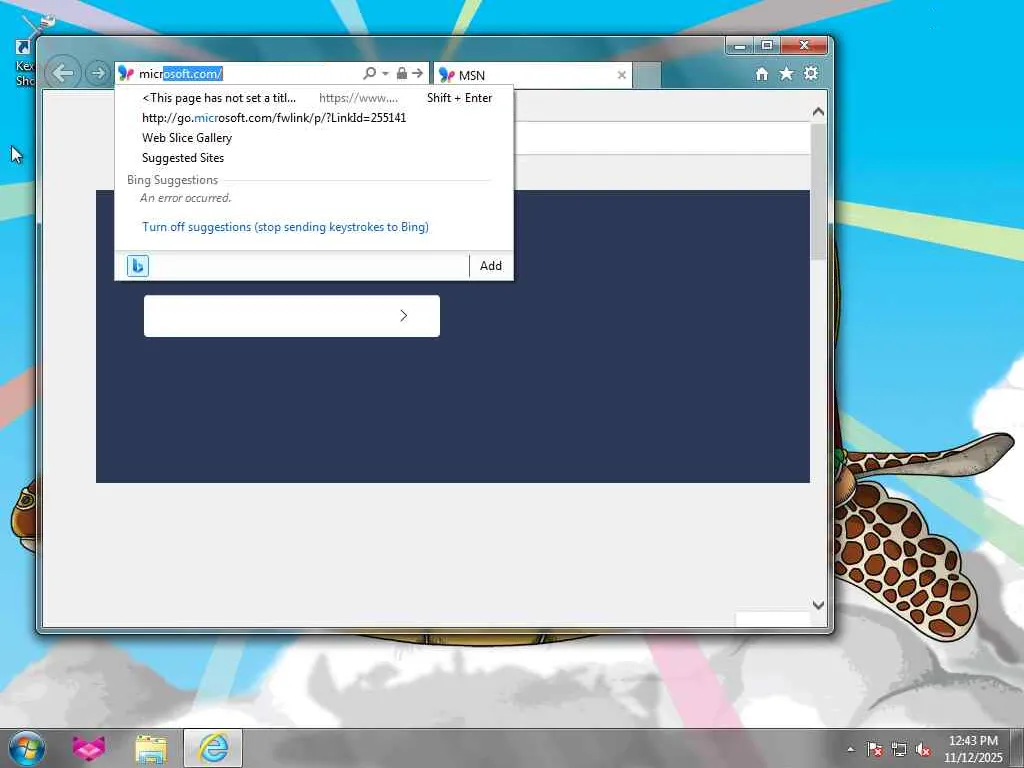Switch to the MSN tab

pos(531,75)
